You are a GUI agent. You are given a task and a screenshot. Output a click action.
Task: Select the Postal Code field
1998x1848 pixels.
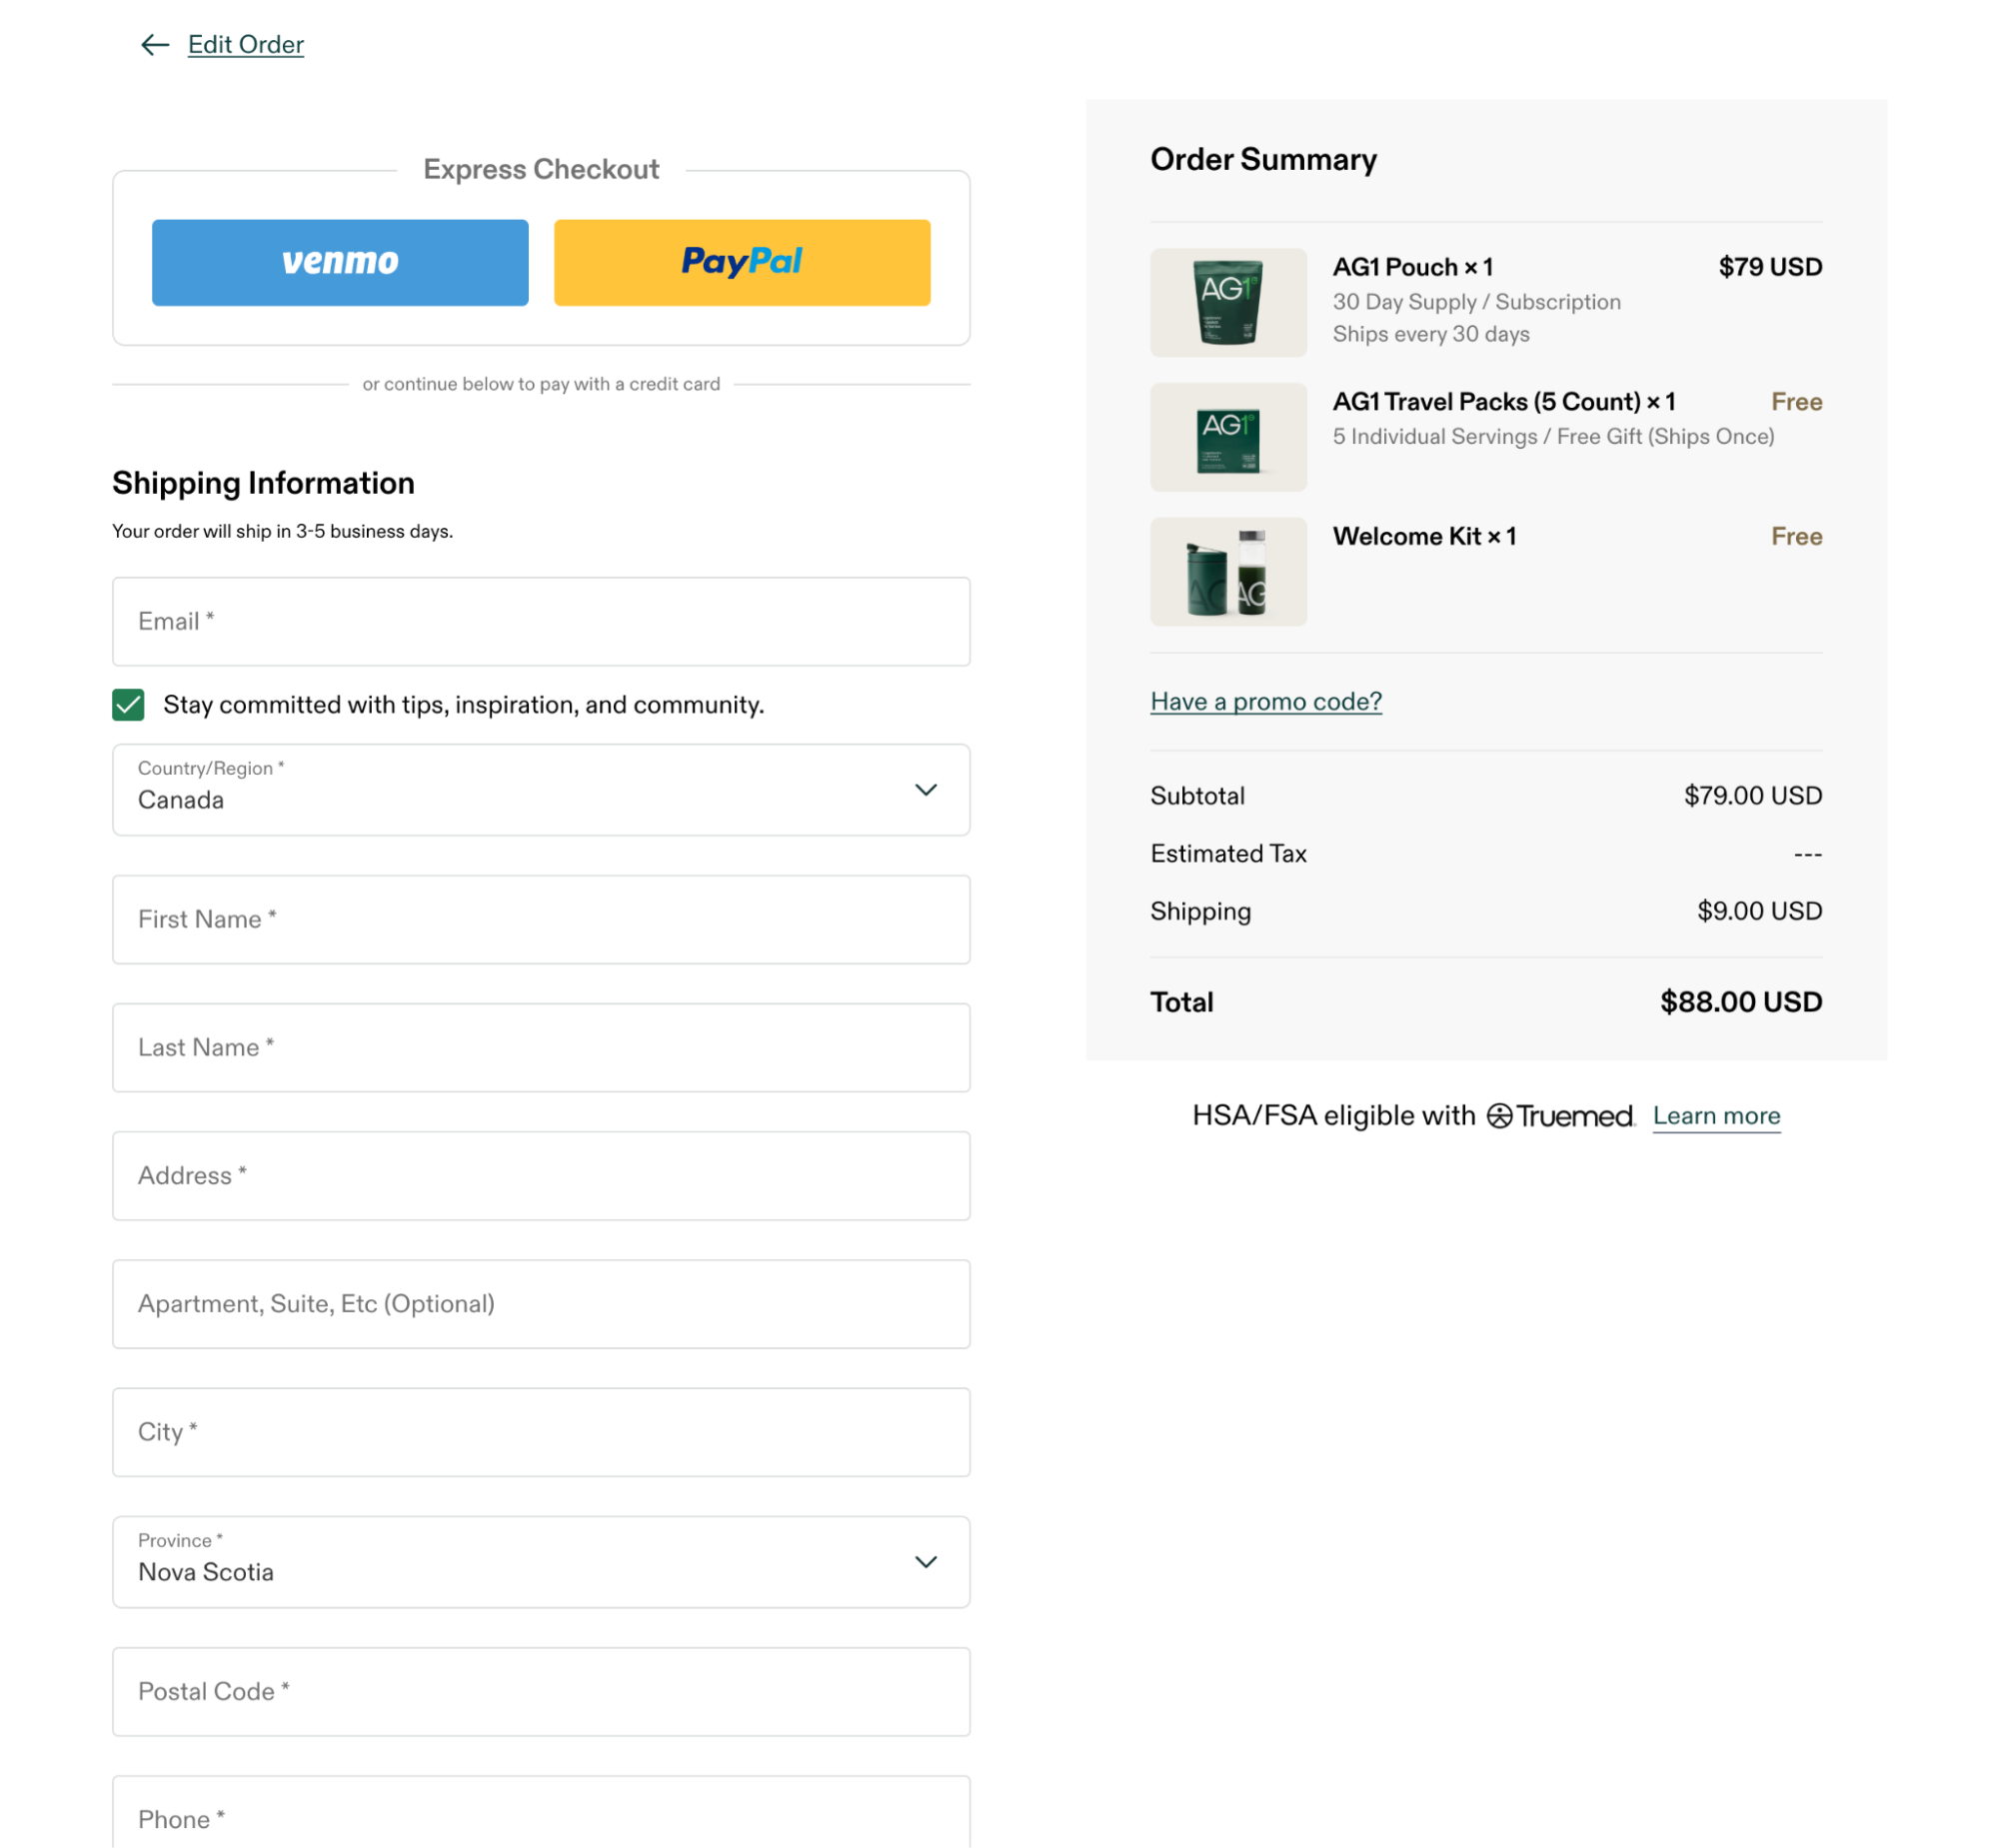(x=541, y=1691)
